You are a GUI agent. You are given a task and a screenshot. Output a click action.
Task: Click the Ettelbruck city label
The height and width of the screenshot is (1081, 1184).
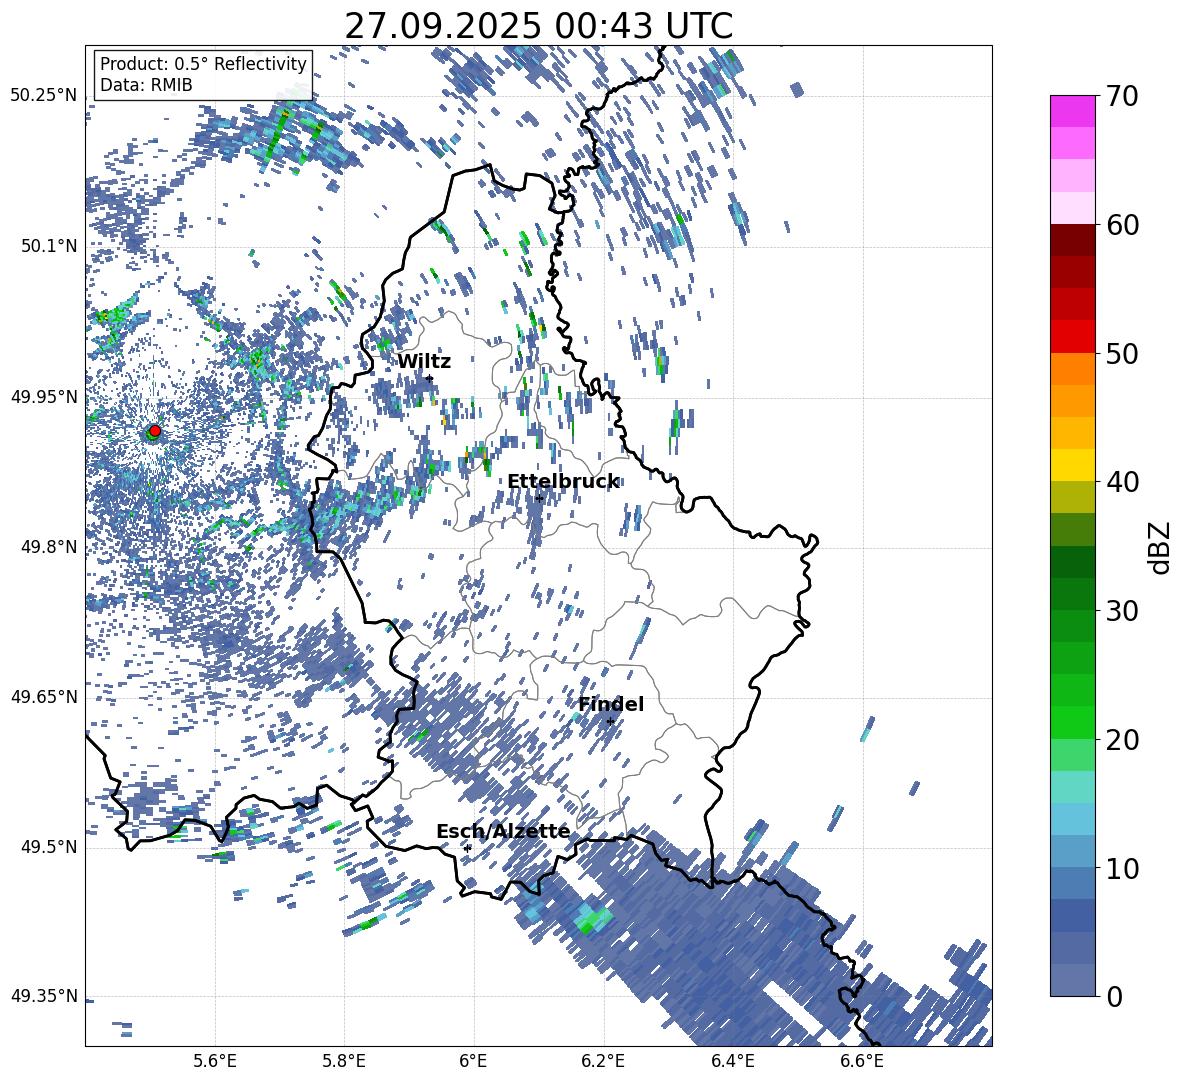click(x=563, y=482)
